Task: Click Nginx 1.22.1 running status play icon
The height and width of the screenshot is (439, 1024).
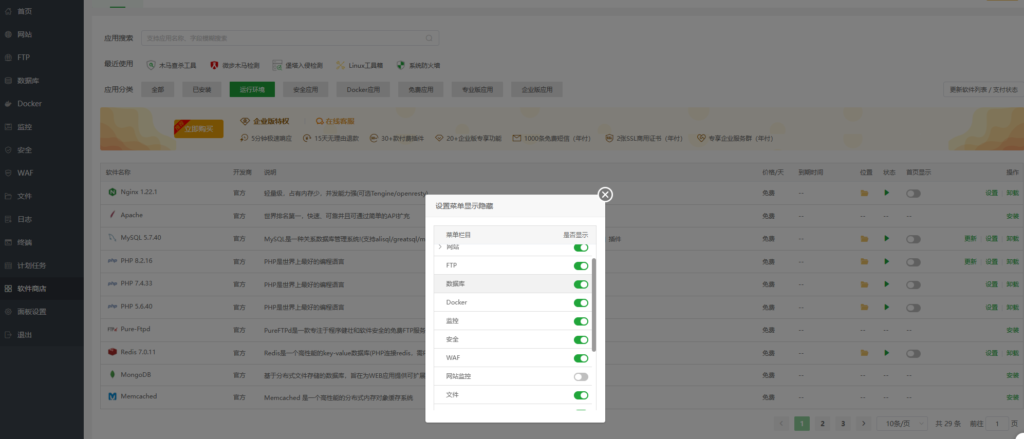Action: [887, 193]
